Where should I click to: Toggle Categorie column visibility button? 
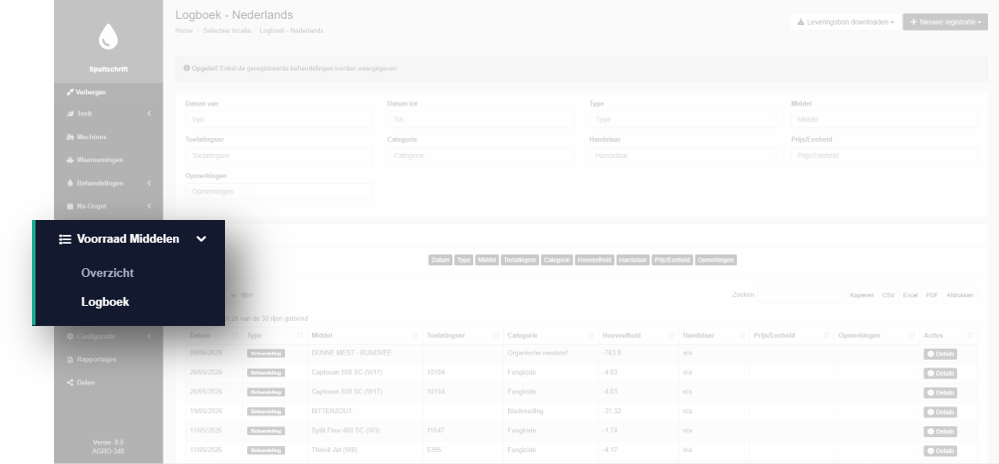(x=557, y=260)
